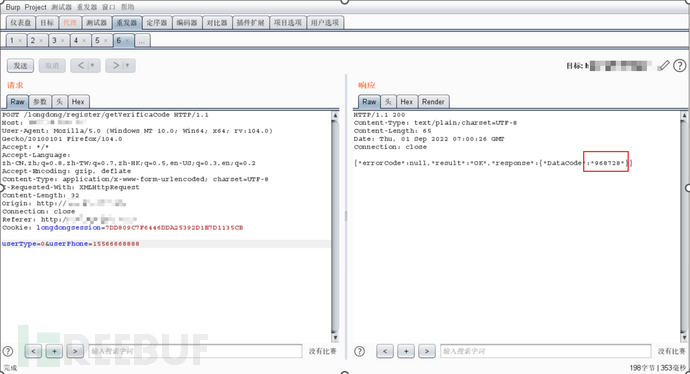690x374 pixels.
Task: Switch response view to Render tab
Action: coord(433,102)
